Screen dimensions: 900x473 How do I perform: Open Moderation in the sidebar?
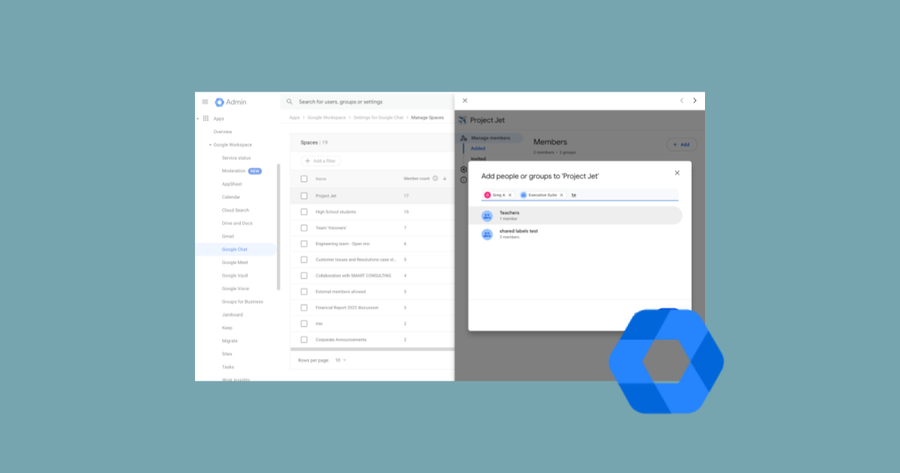pyautogui.click(x=234, y=171)
